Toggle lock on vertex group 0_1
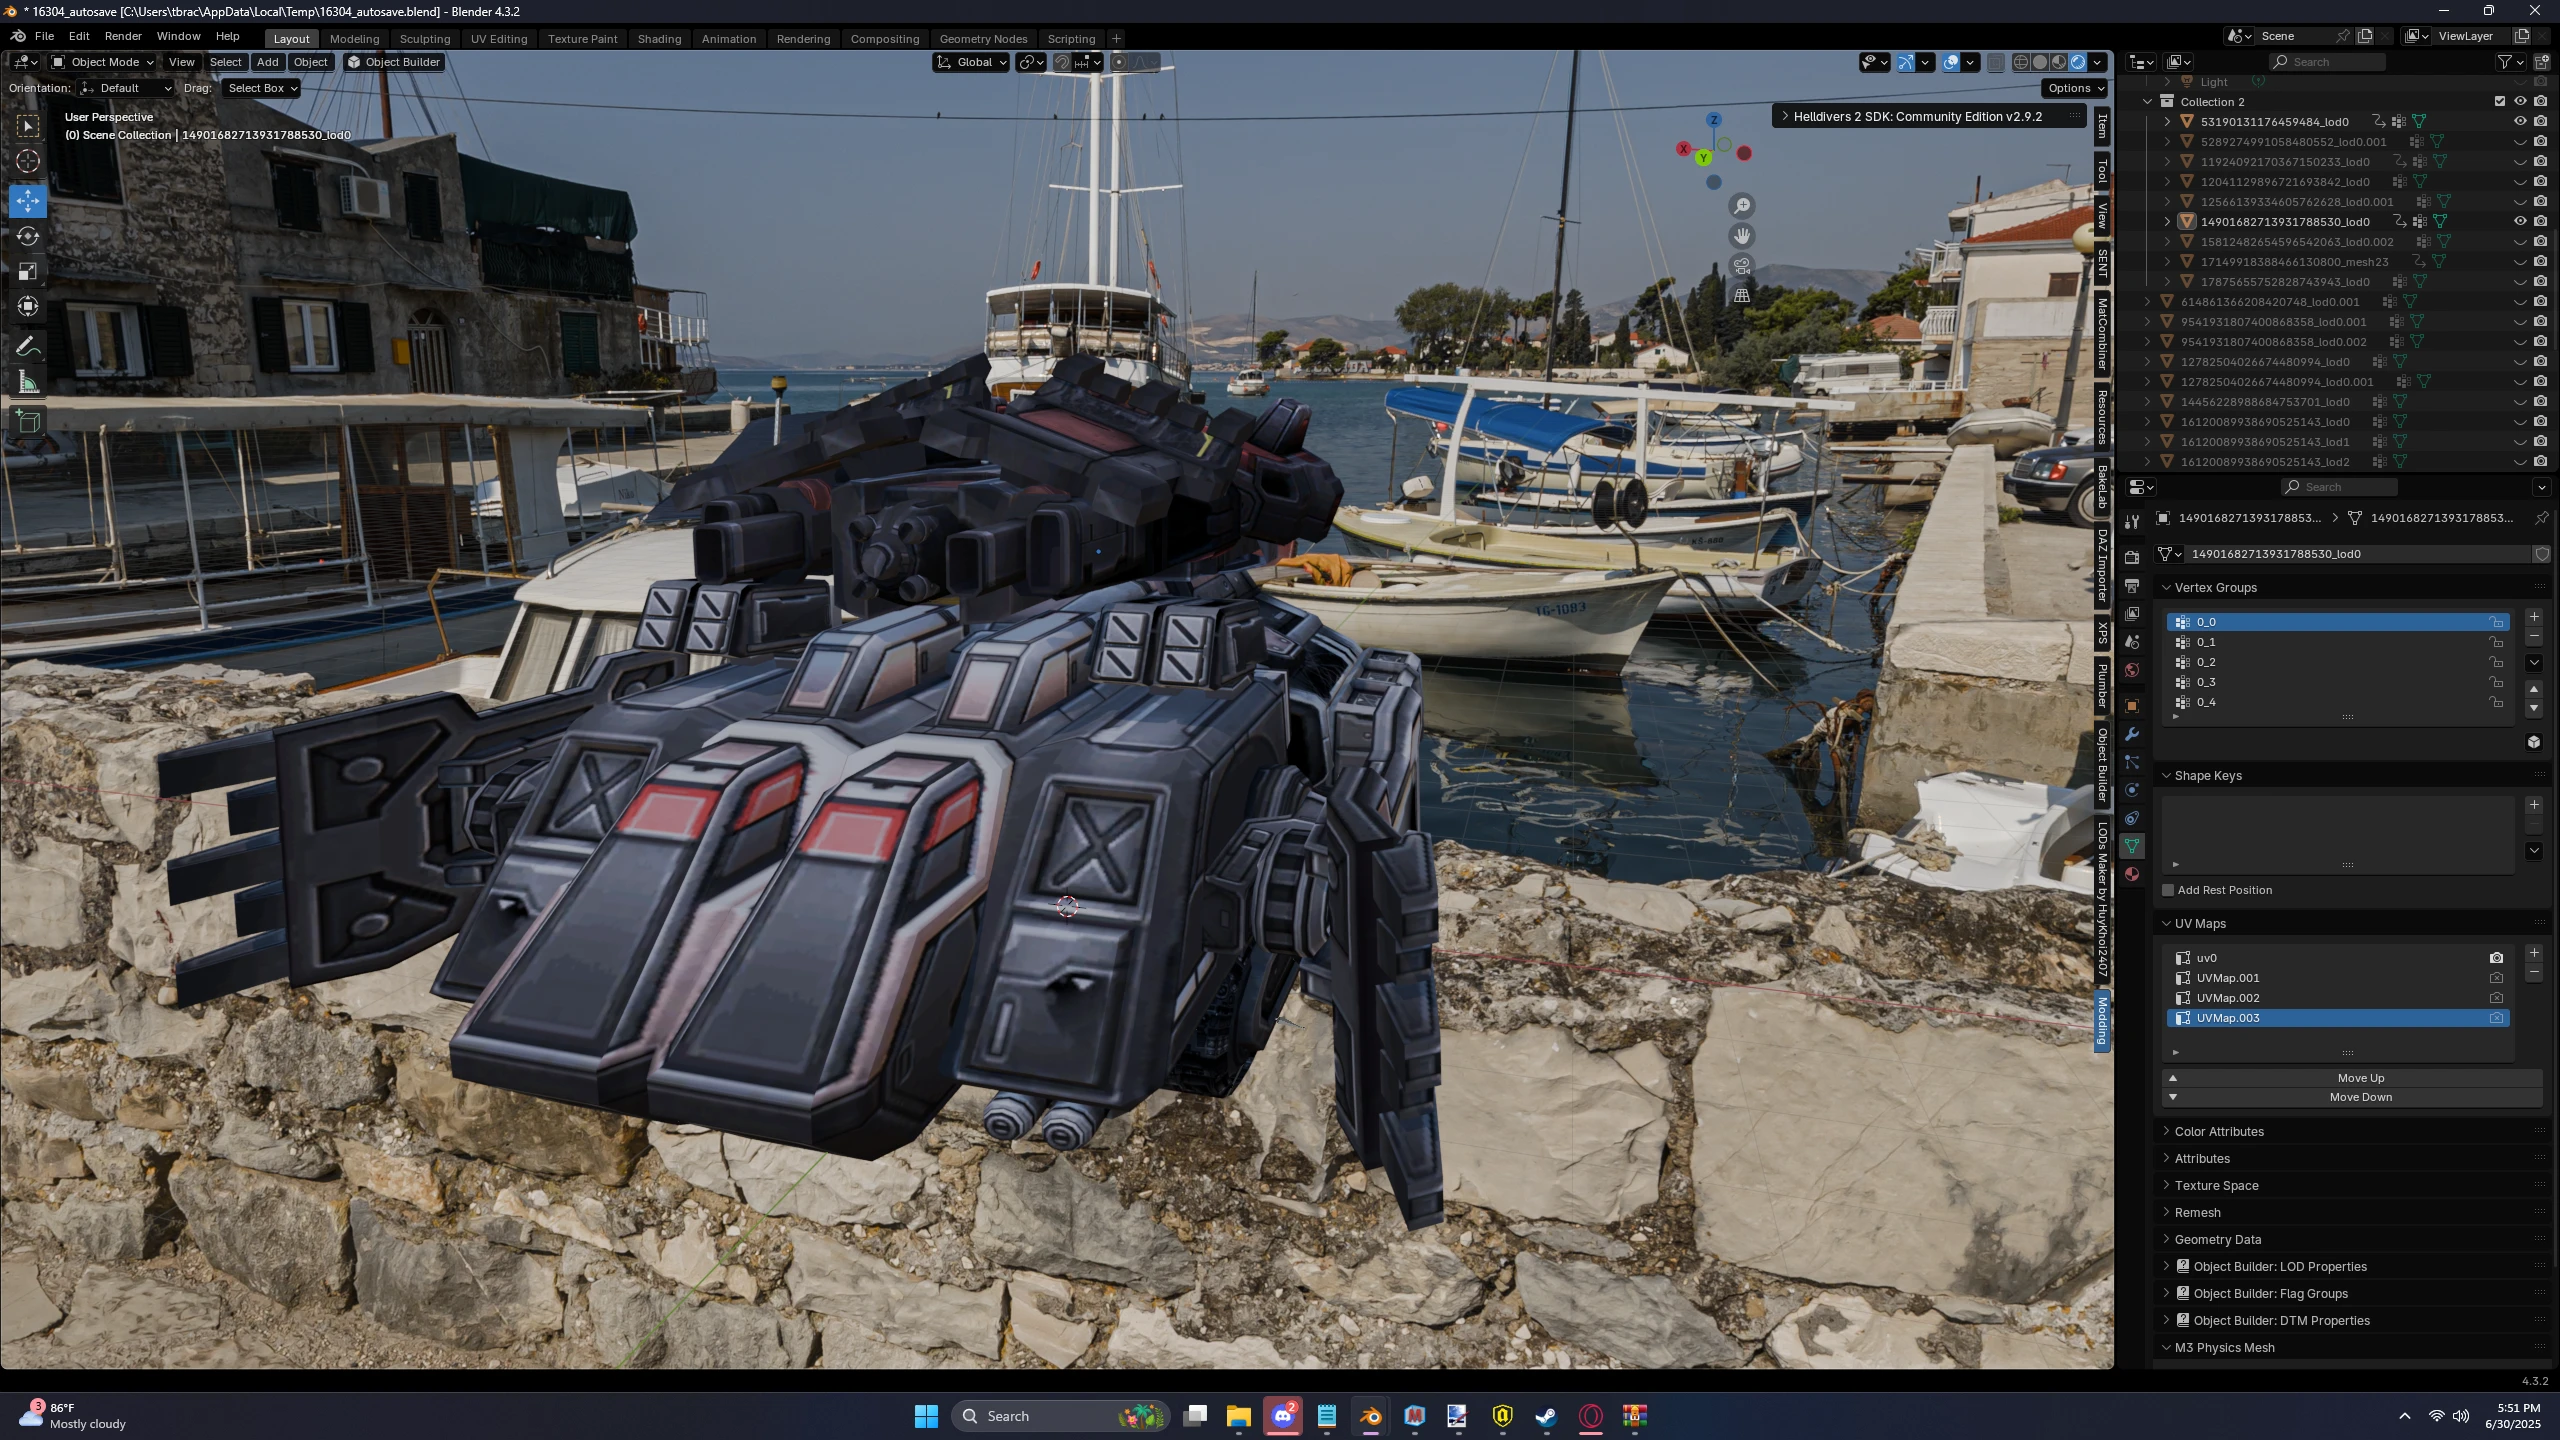 tap(2496, 642)
